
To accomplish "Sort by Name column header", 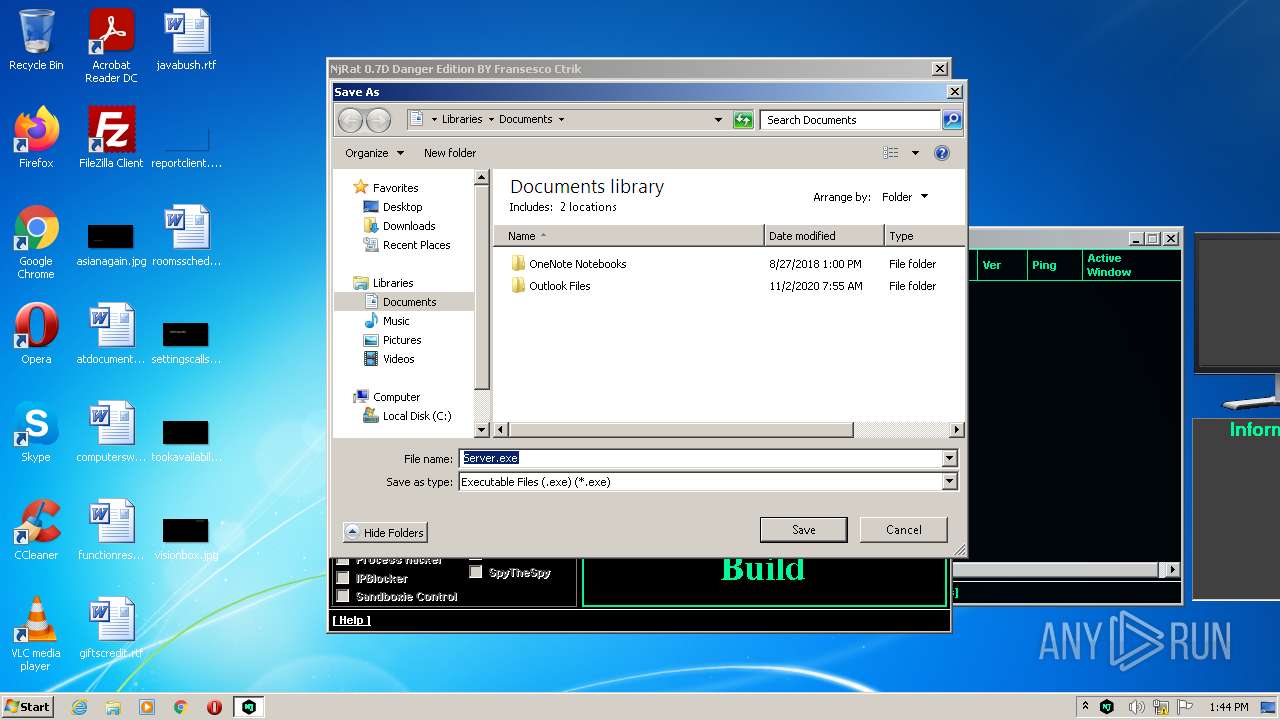I will 629,236.
